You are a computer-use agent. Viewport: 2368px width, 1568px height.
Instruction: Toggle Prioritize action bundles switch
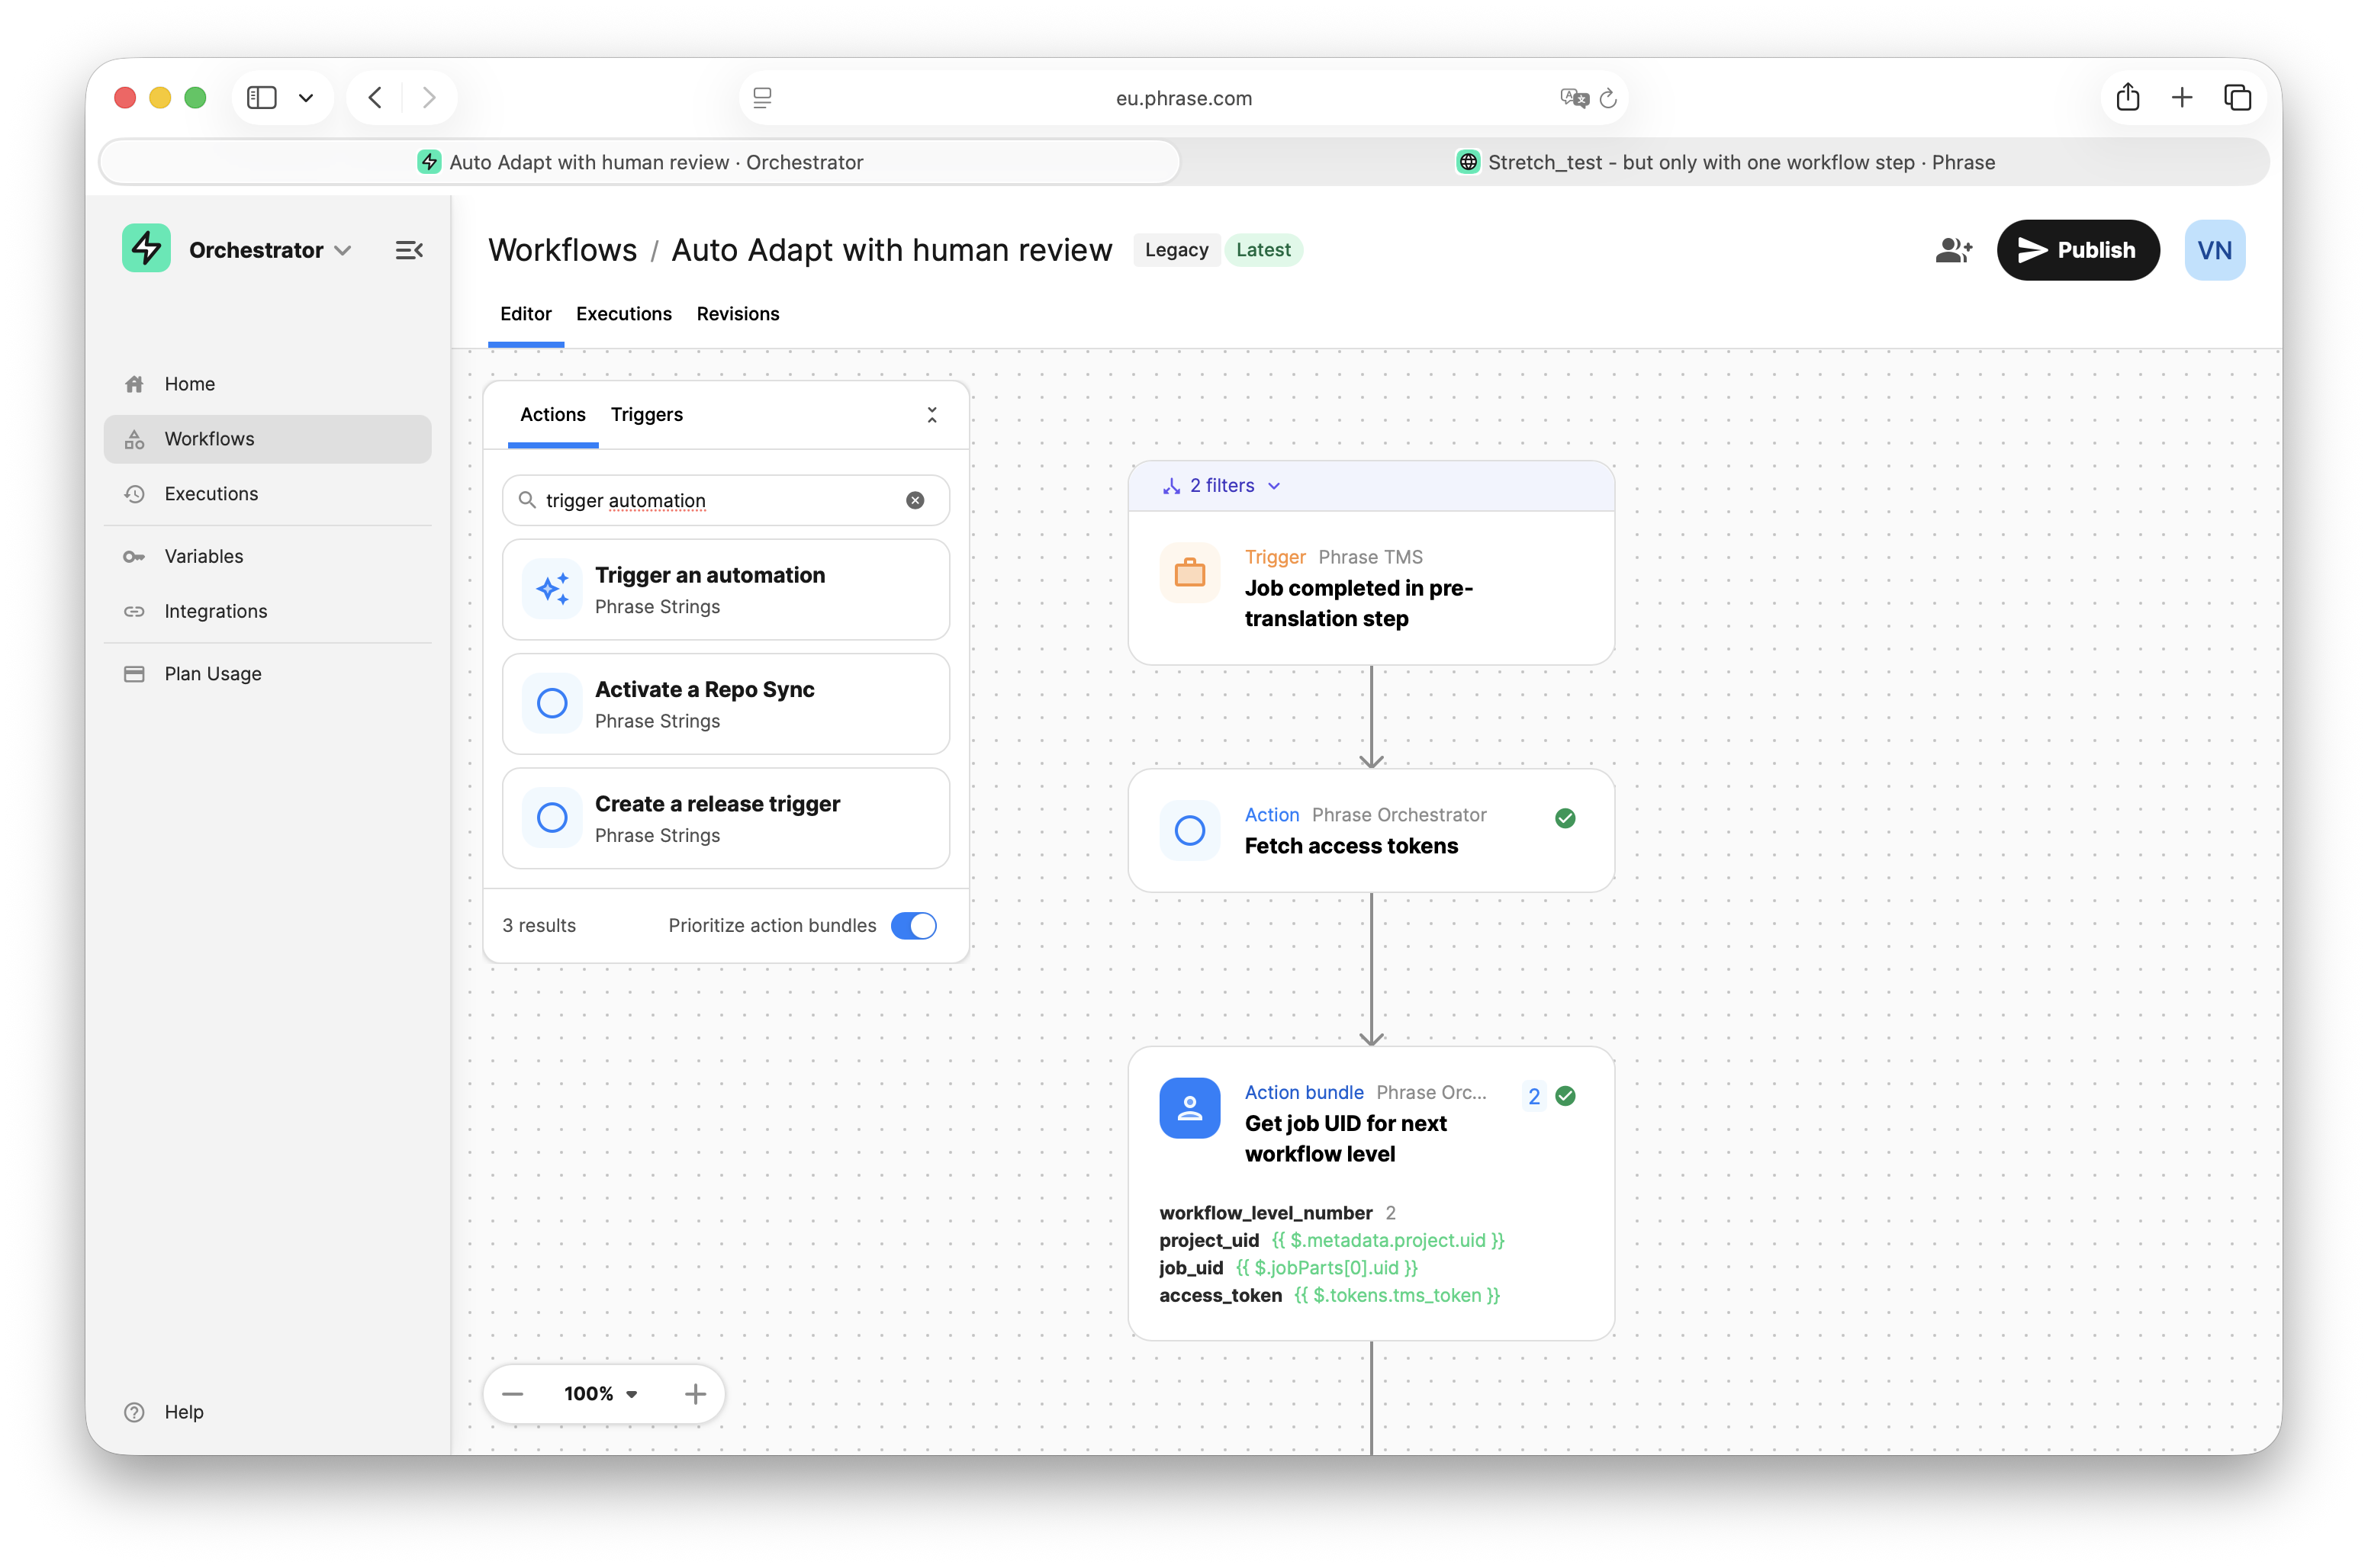coord(913,926)
